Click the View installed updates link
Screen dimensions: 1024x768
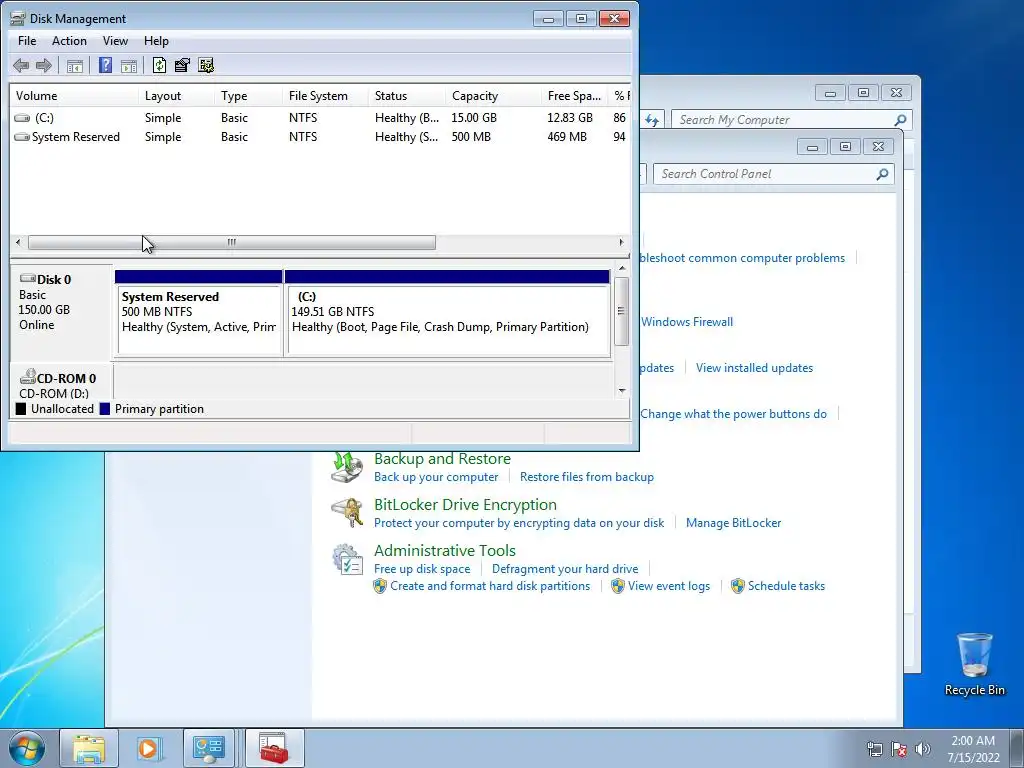coord(754,368)
